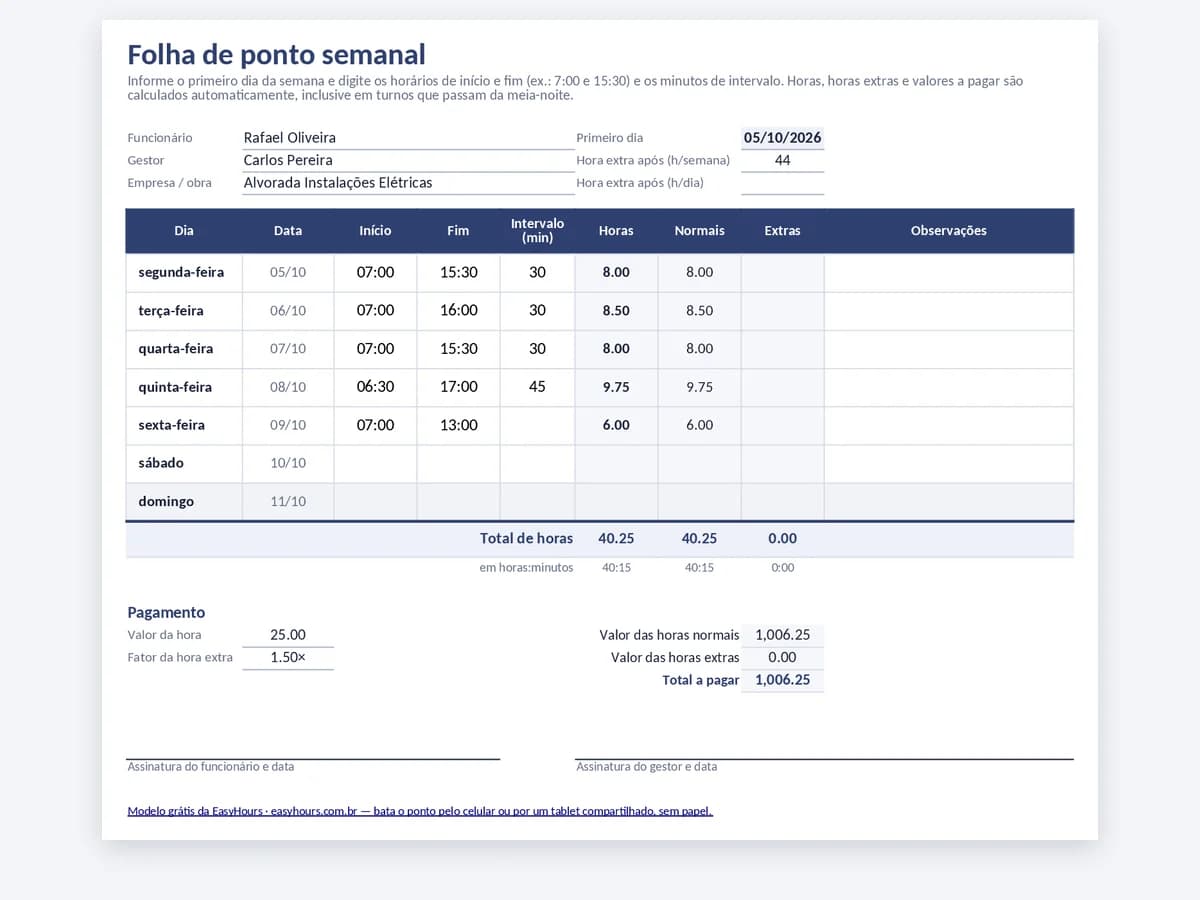Select quarta-feira Observações cell

click(x=949, y=349)
